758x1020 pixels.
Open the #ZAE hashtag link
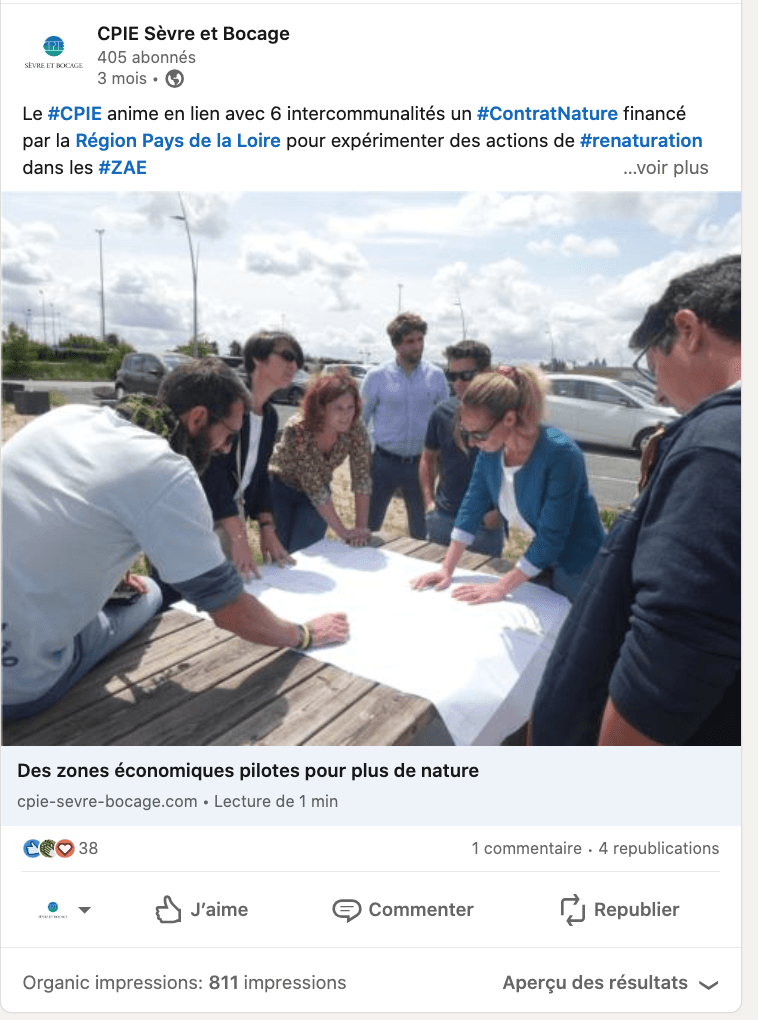pos(122,168)
